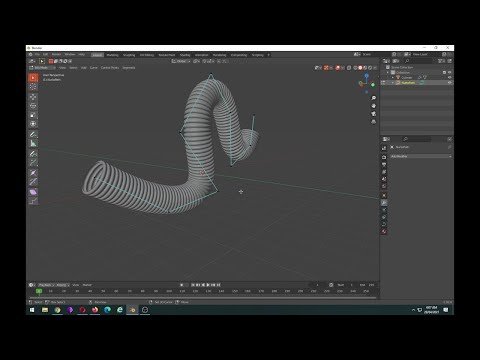Click the viewport pan hand icon
Viewport: 480px width, 360px height.
[x=374, y=106]
